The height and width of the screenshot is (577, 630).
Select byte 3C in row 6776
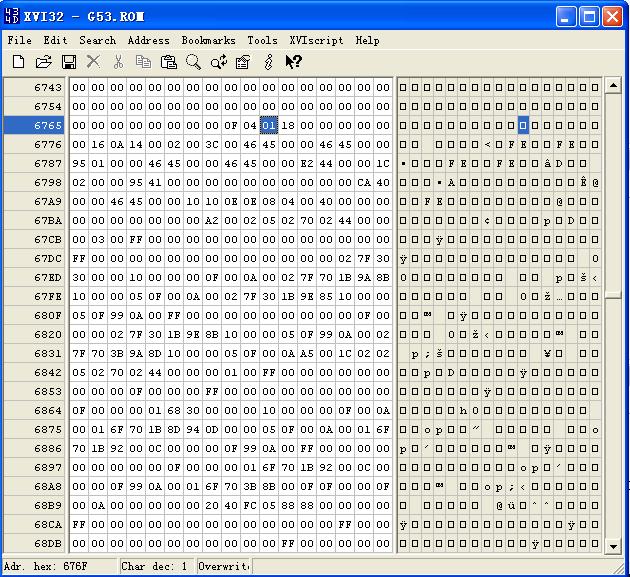click(x=212, y=144)
